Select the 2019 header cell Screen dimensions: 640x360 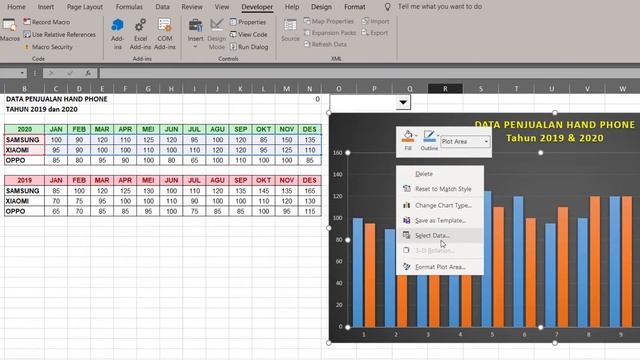(24, 180)
